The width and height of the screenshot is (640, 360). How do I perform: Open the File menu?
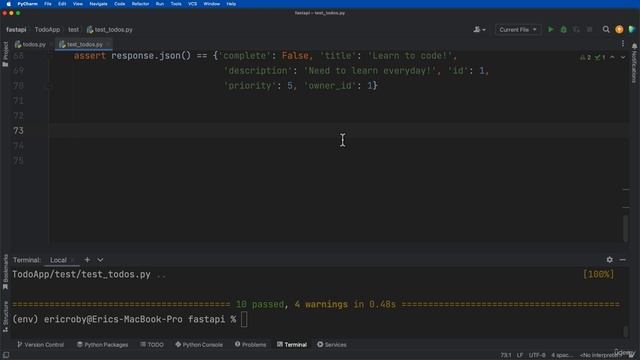[x=48, y=4]
